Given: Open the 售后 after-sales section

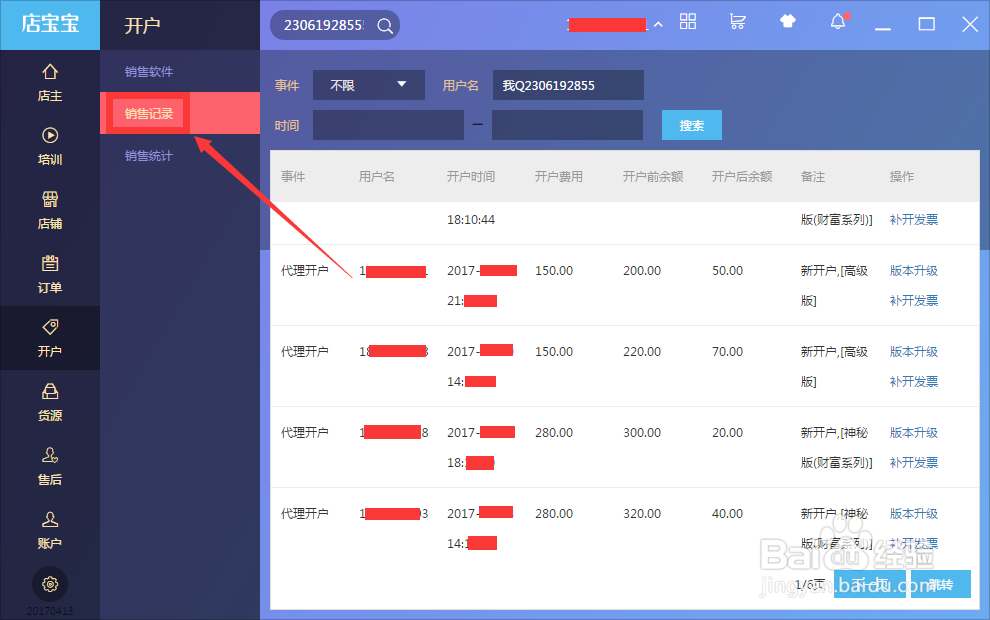Looking at the screenshot, I should [x=50, y=467].
